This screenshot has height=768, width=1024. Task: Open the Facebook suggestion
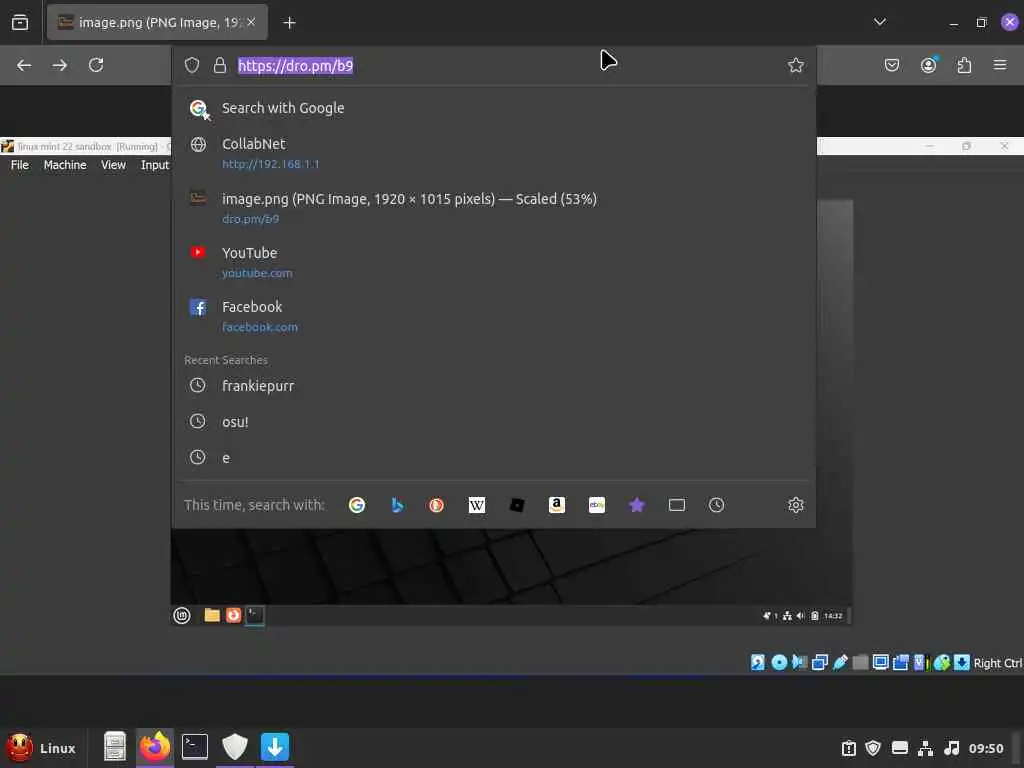(494, 317)
